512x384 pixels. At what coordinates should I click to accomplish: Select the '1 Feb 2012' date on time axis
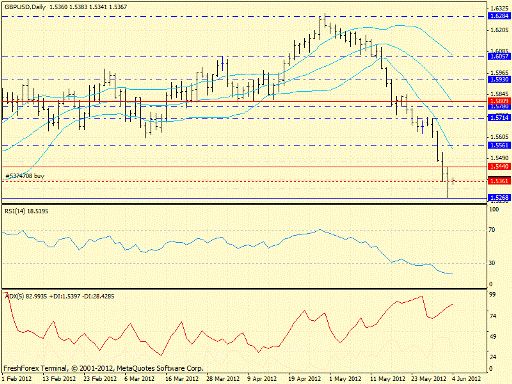[x=17, y=379]
